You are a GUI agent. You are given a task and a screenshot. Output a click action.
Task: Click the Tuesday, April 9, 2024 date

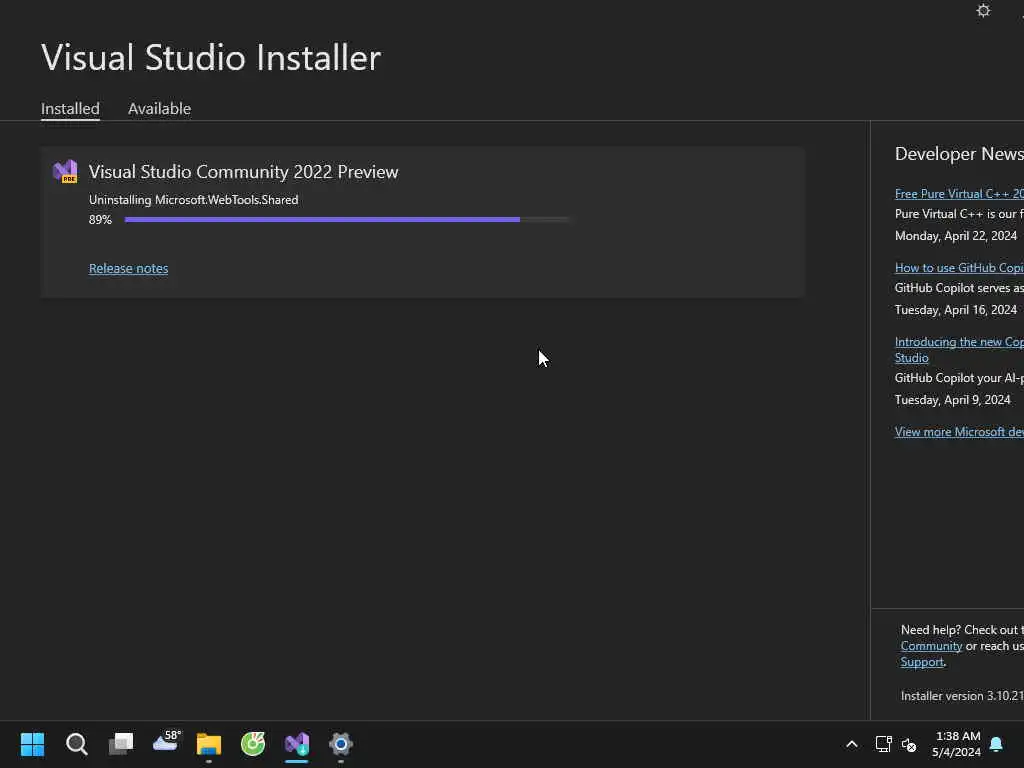pyautogui.click(x=952, y=400)
